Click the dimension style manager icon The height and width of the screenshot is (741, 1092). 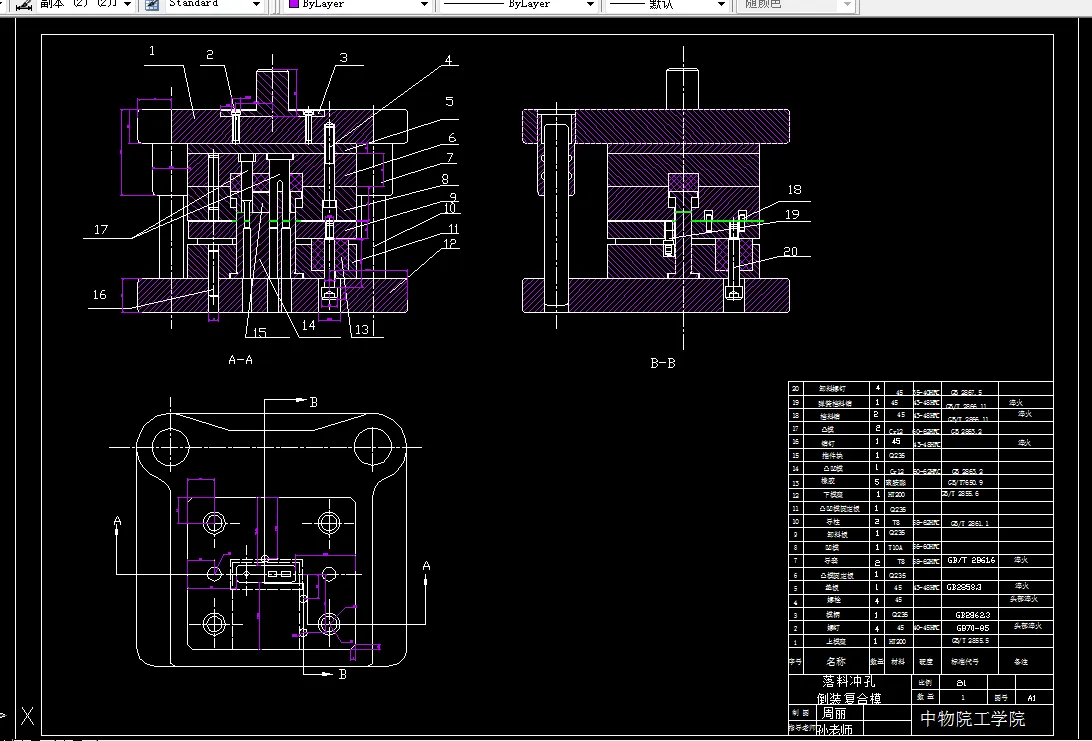23,4
